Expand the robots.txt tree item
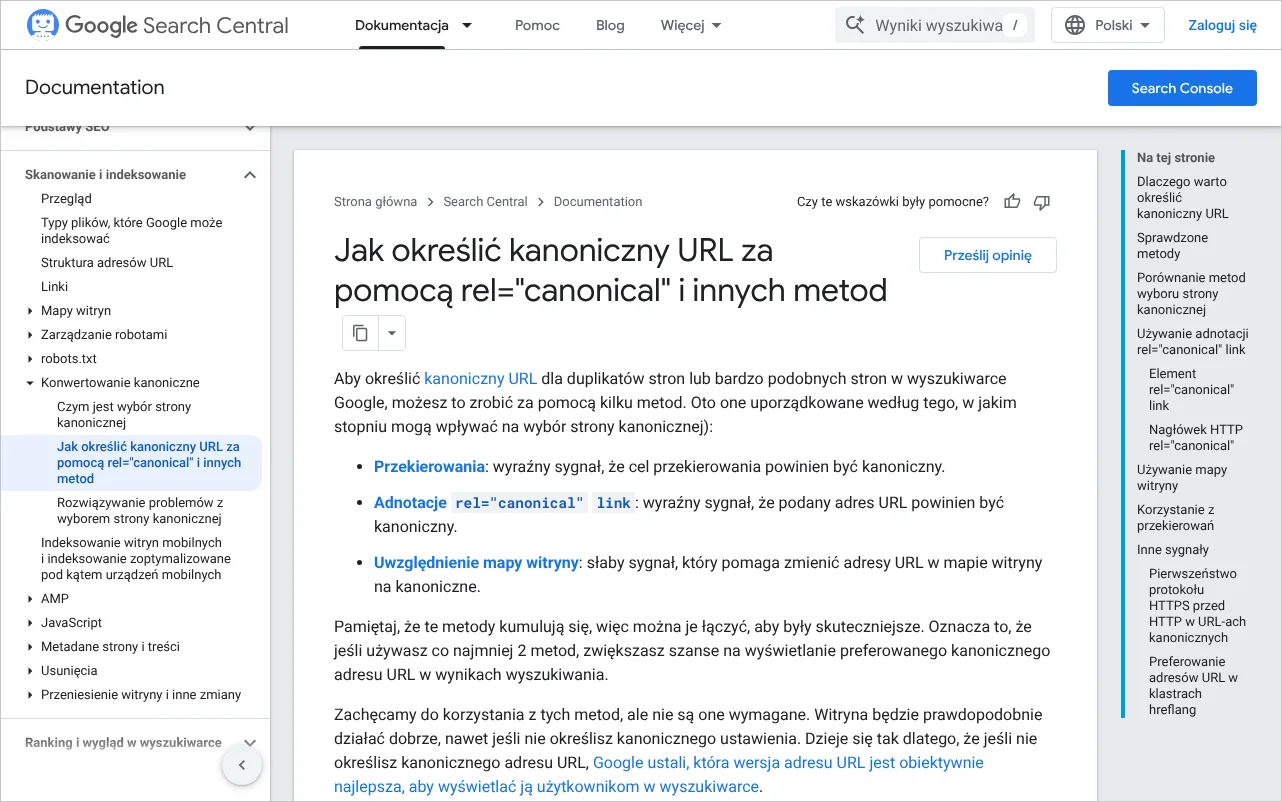 click(x=30, y=359)
